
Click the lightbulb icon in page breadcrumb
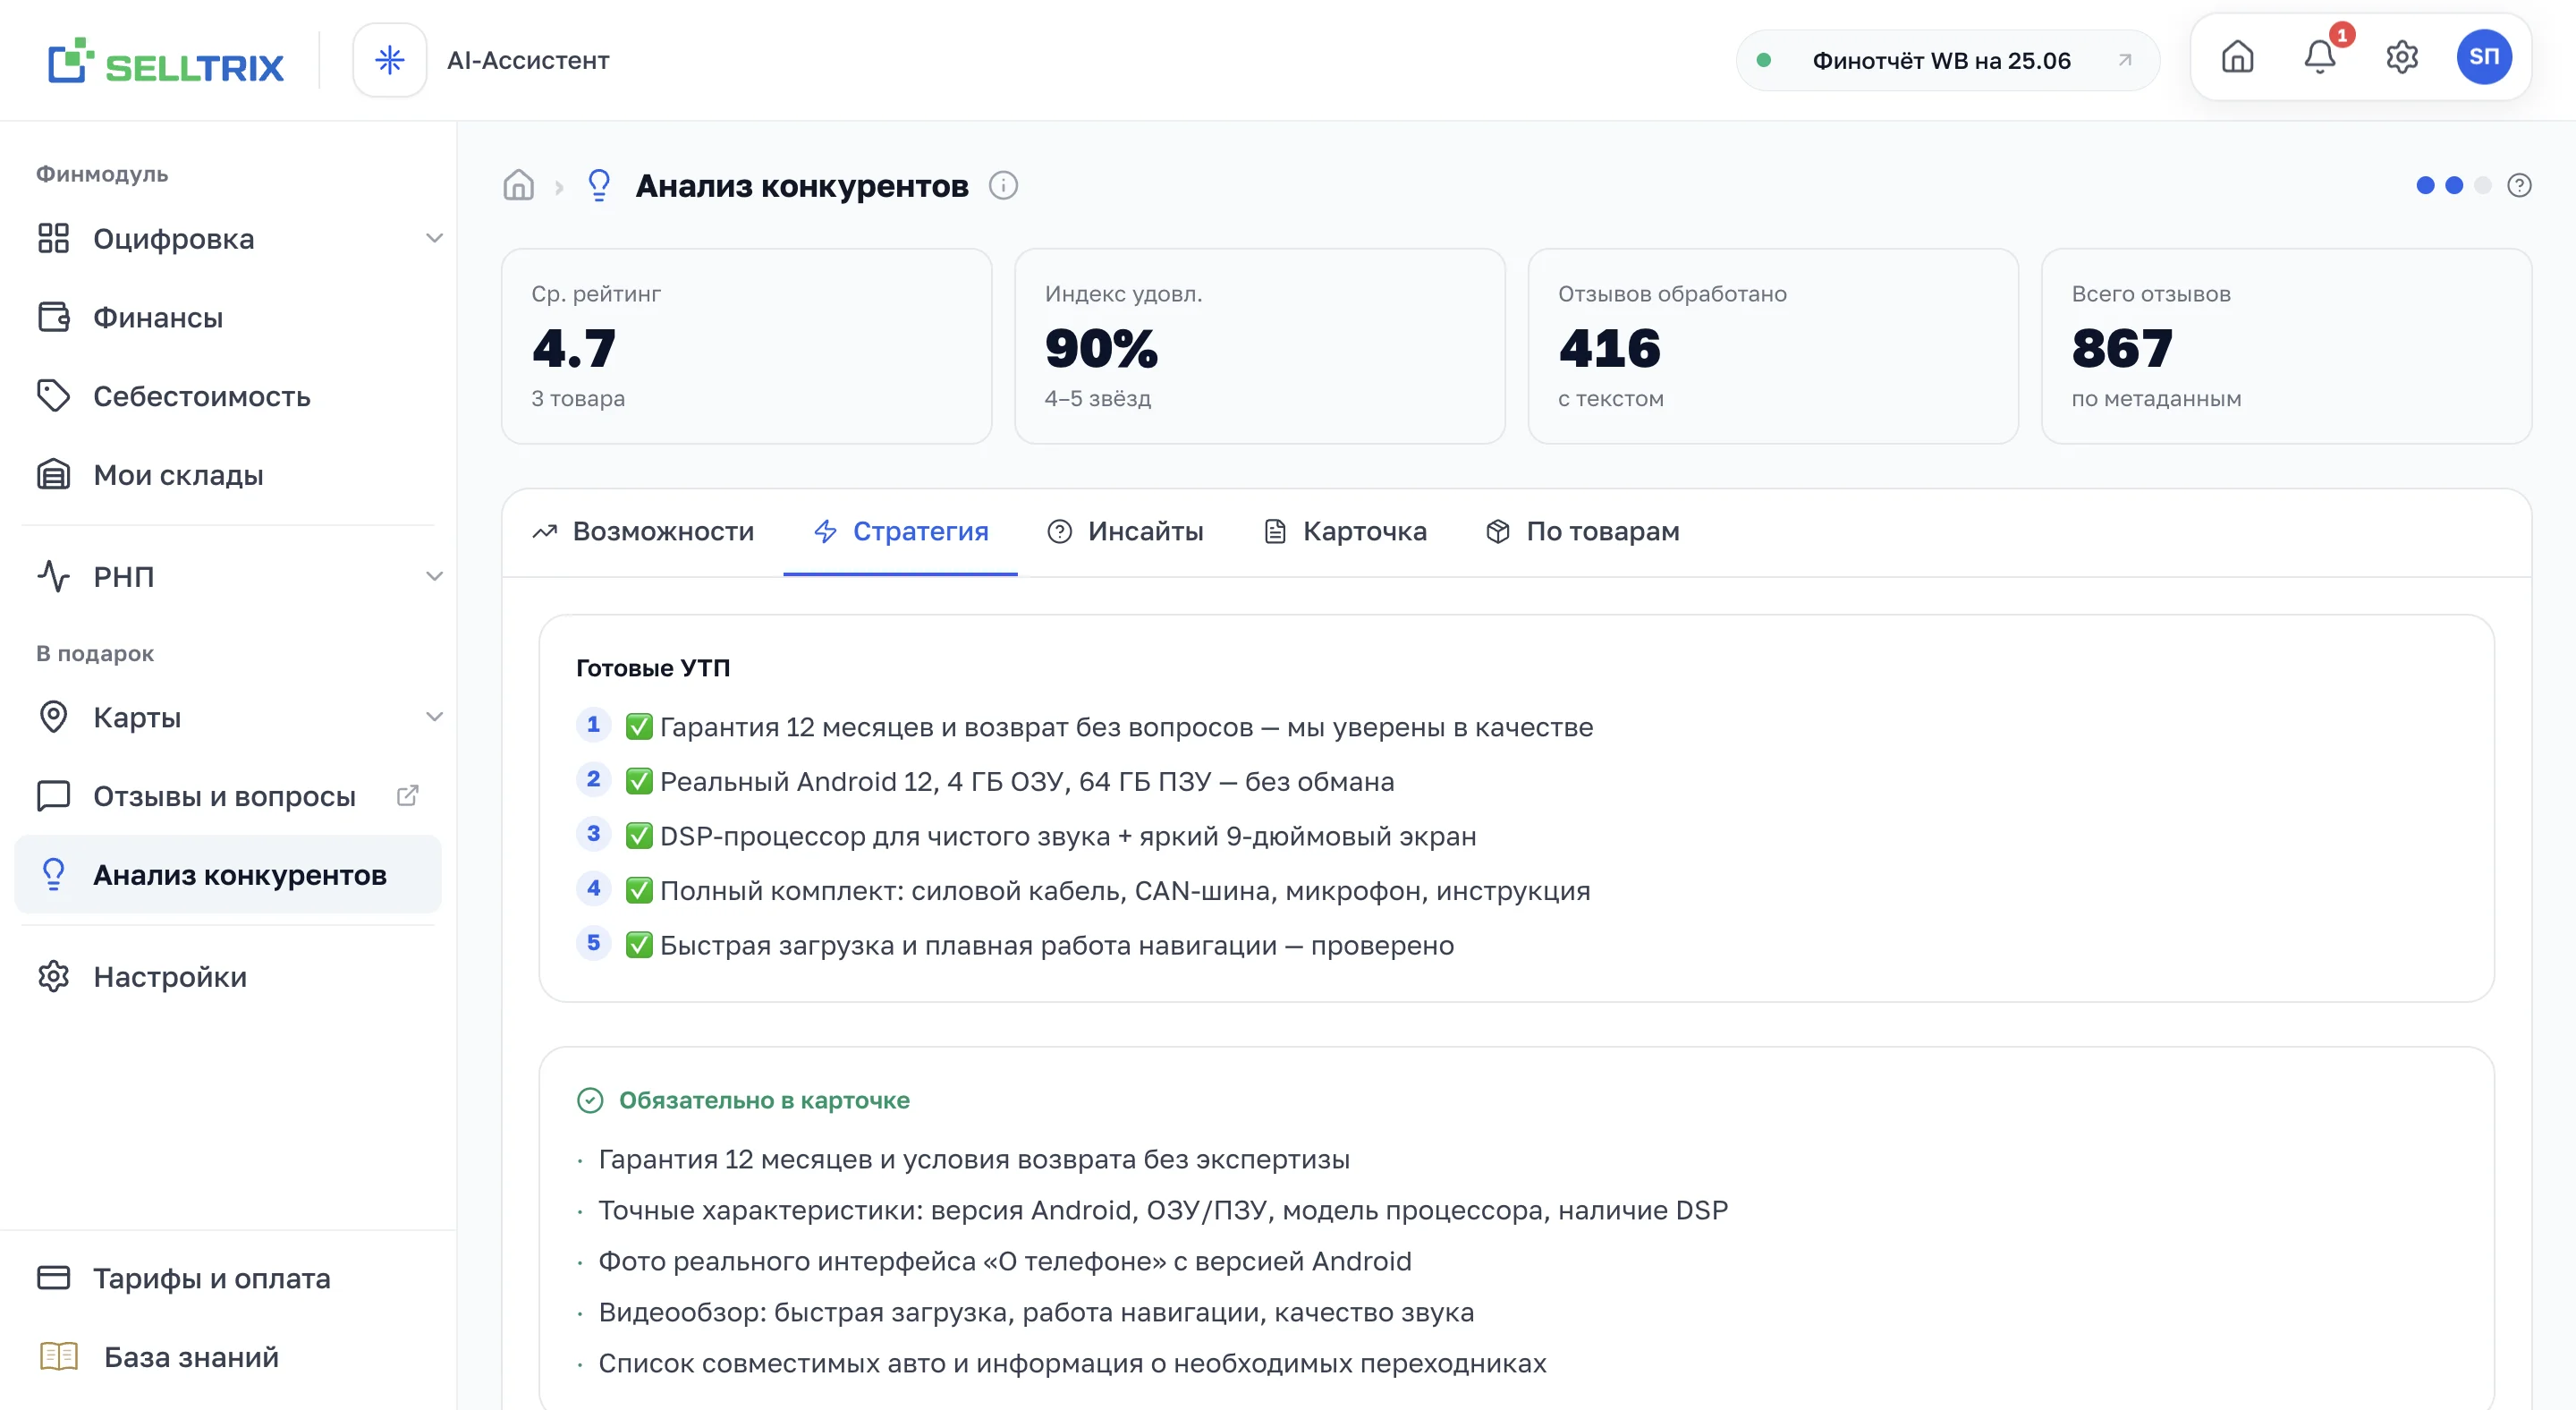pos(599,185)
